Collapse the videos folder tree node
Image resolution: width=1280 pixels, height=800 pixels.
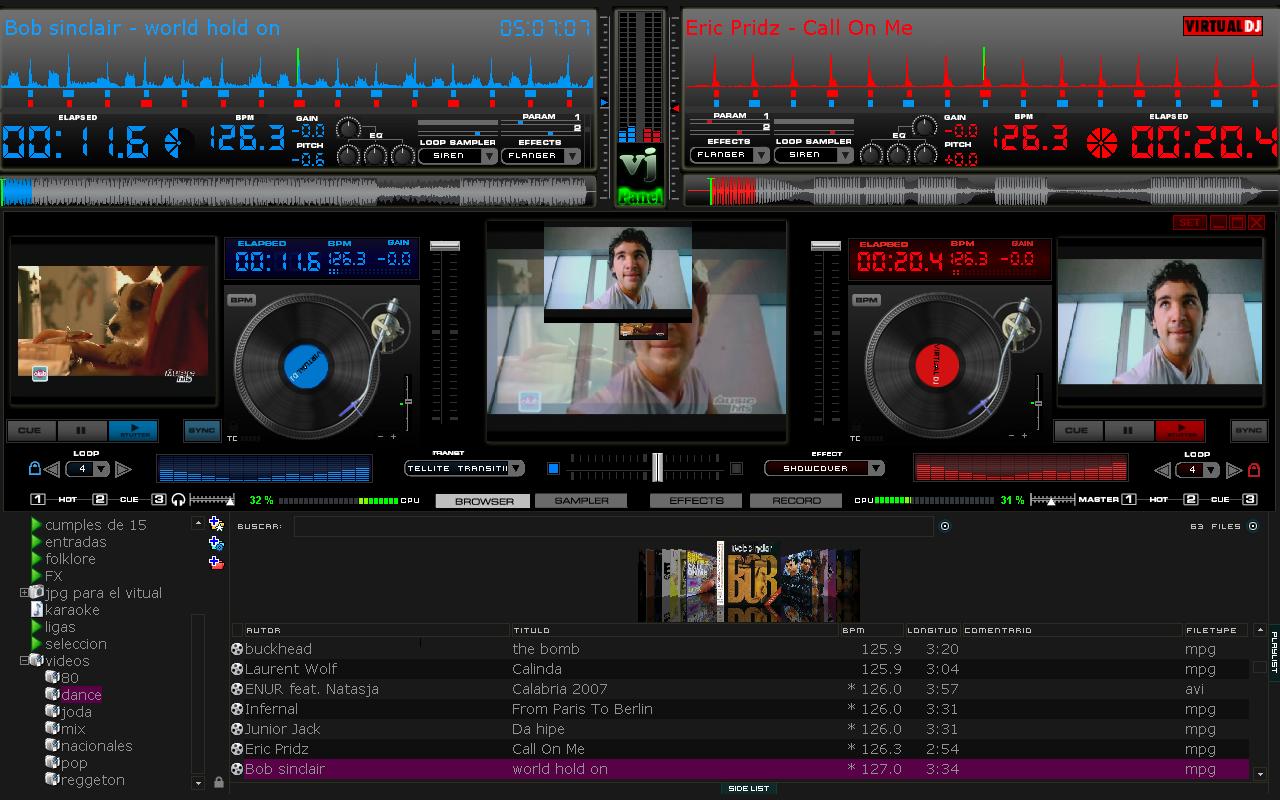click(25, 660)
